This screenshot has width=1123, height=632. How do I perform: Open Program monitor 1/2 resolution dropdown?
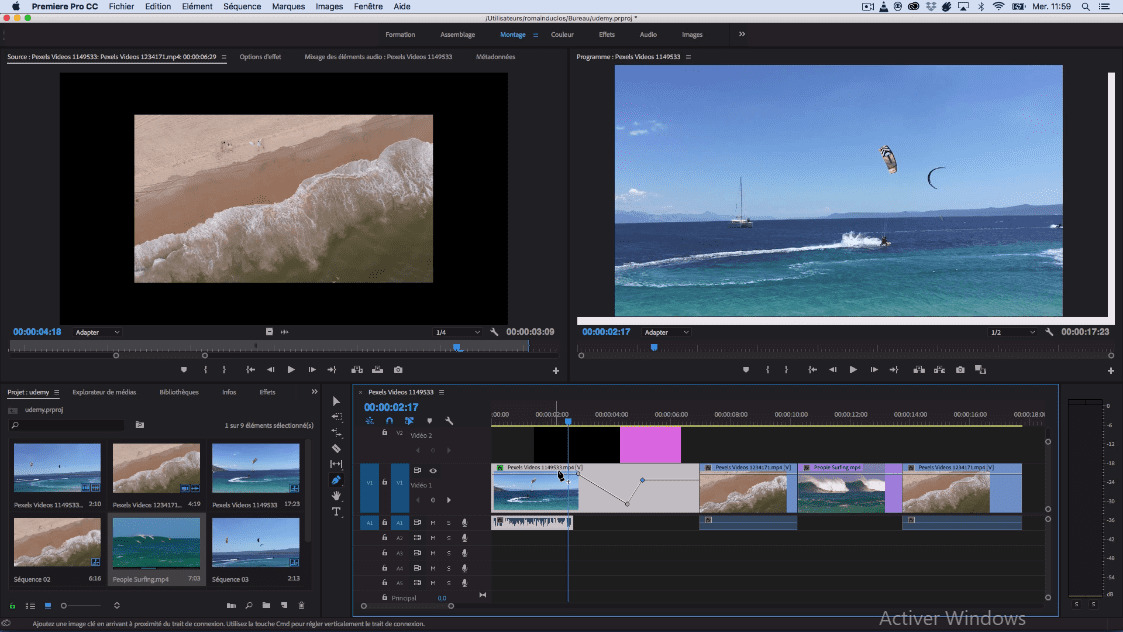click(x=1013, y=332)
